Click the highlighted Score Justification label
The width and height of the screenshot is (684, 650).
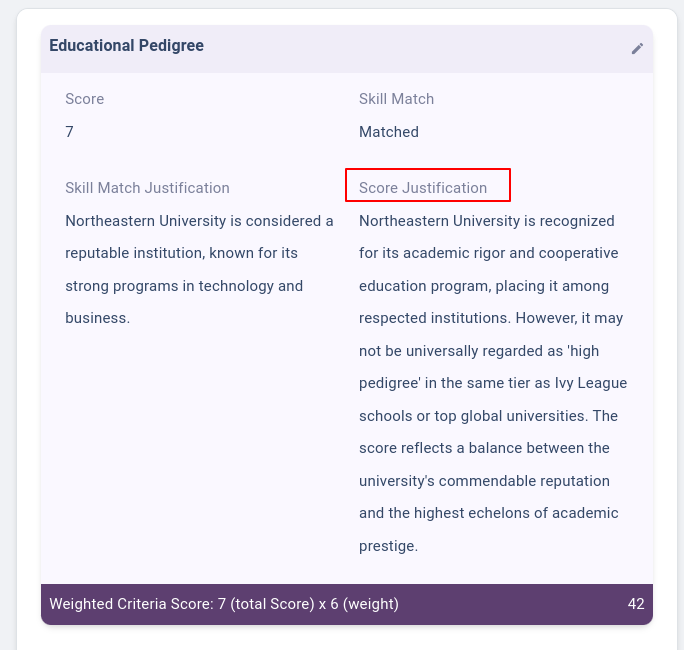(423, 188)
